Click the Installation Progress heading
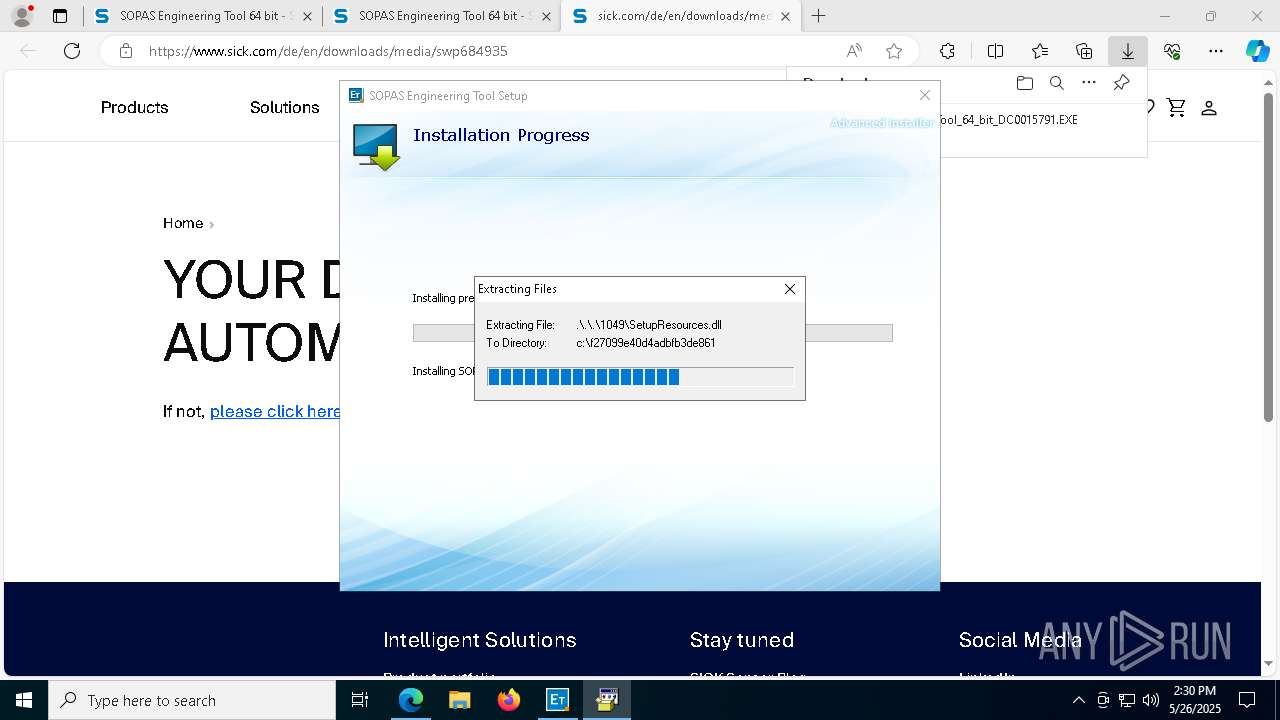The width and height of the screenshot is (1280, 720). pos(501,135)
